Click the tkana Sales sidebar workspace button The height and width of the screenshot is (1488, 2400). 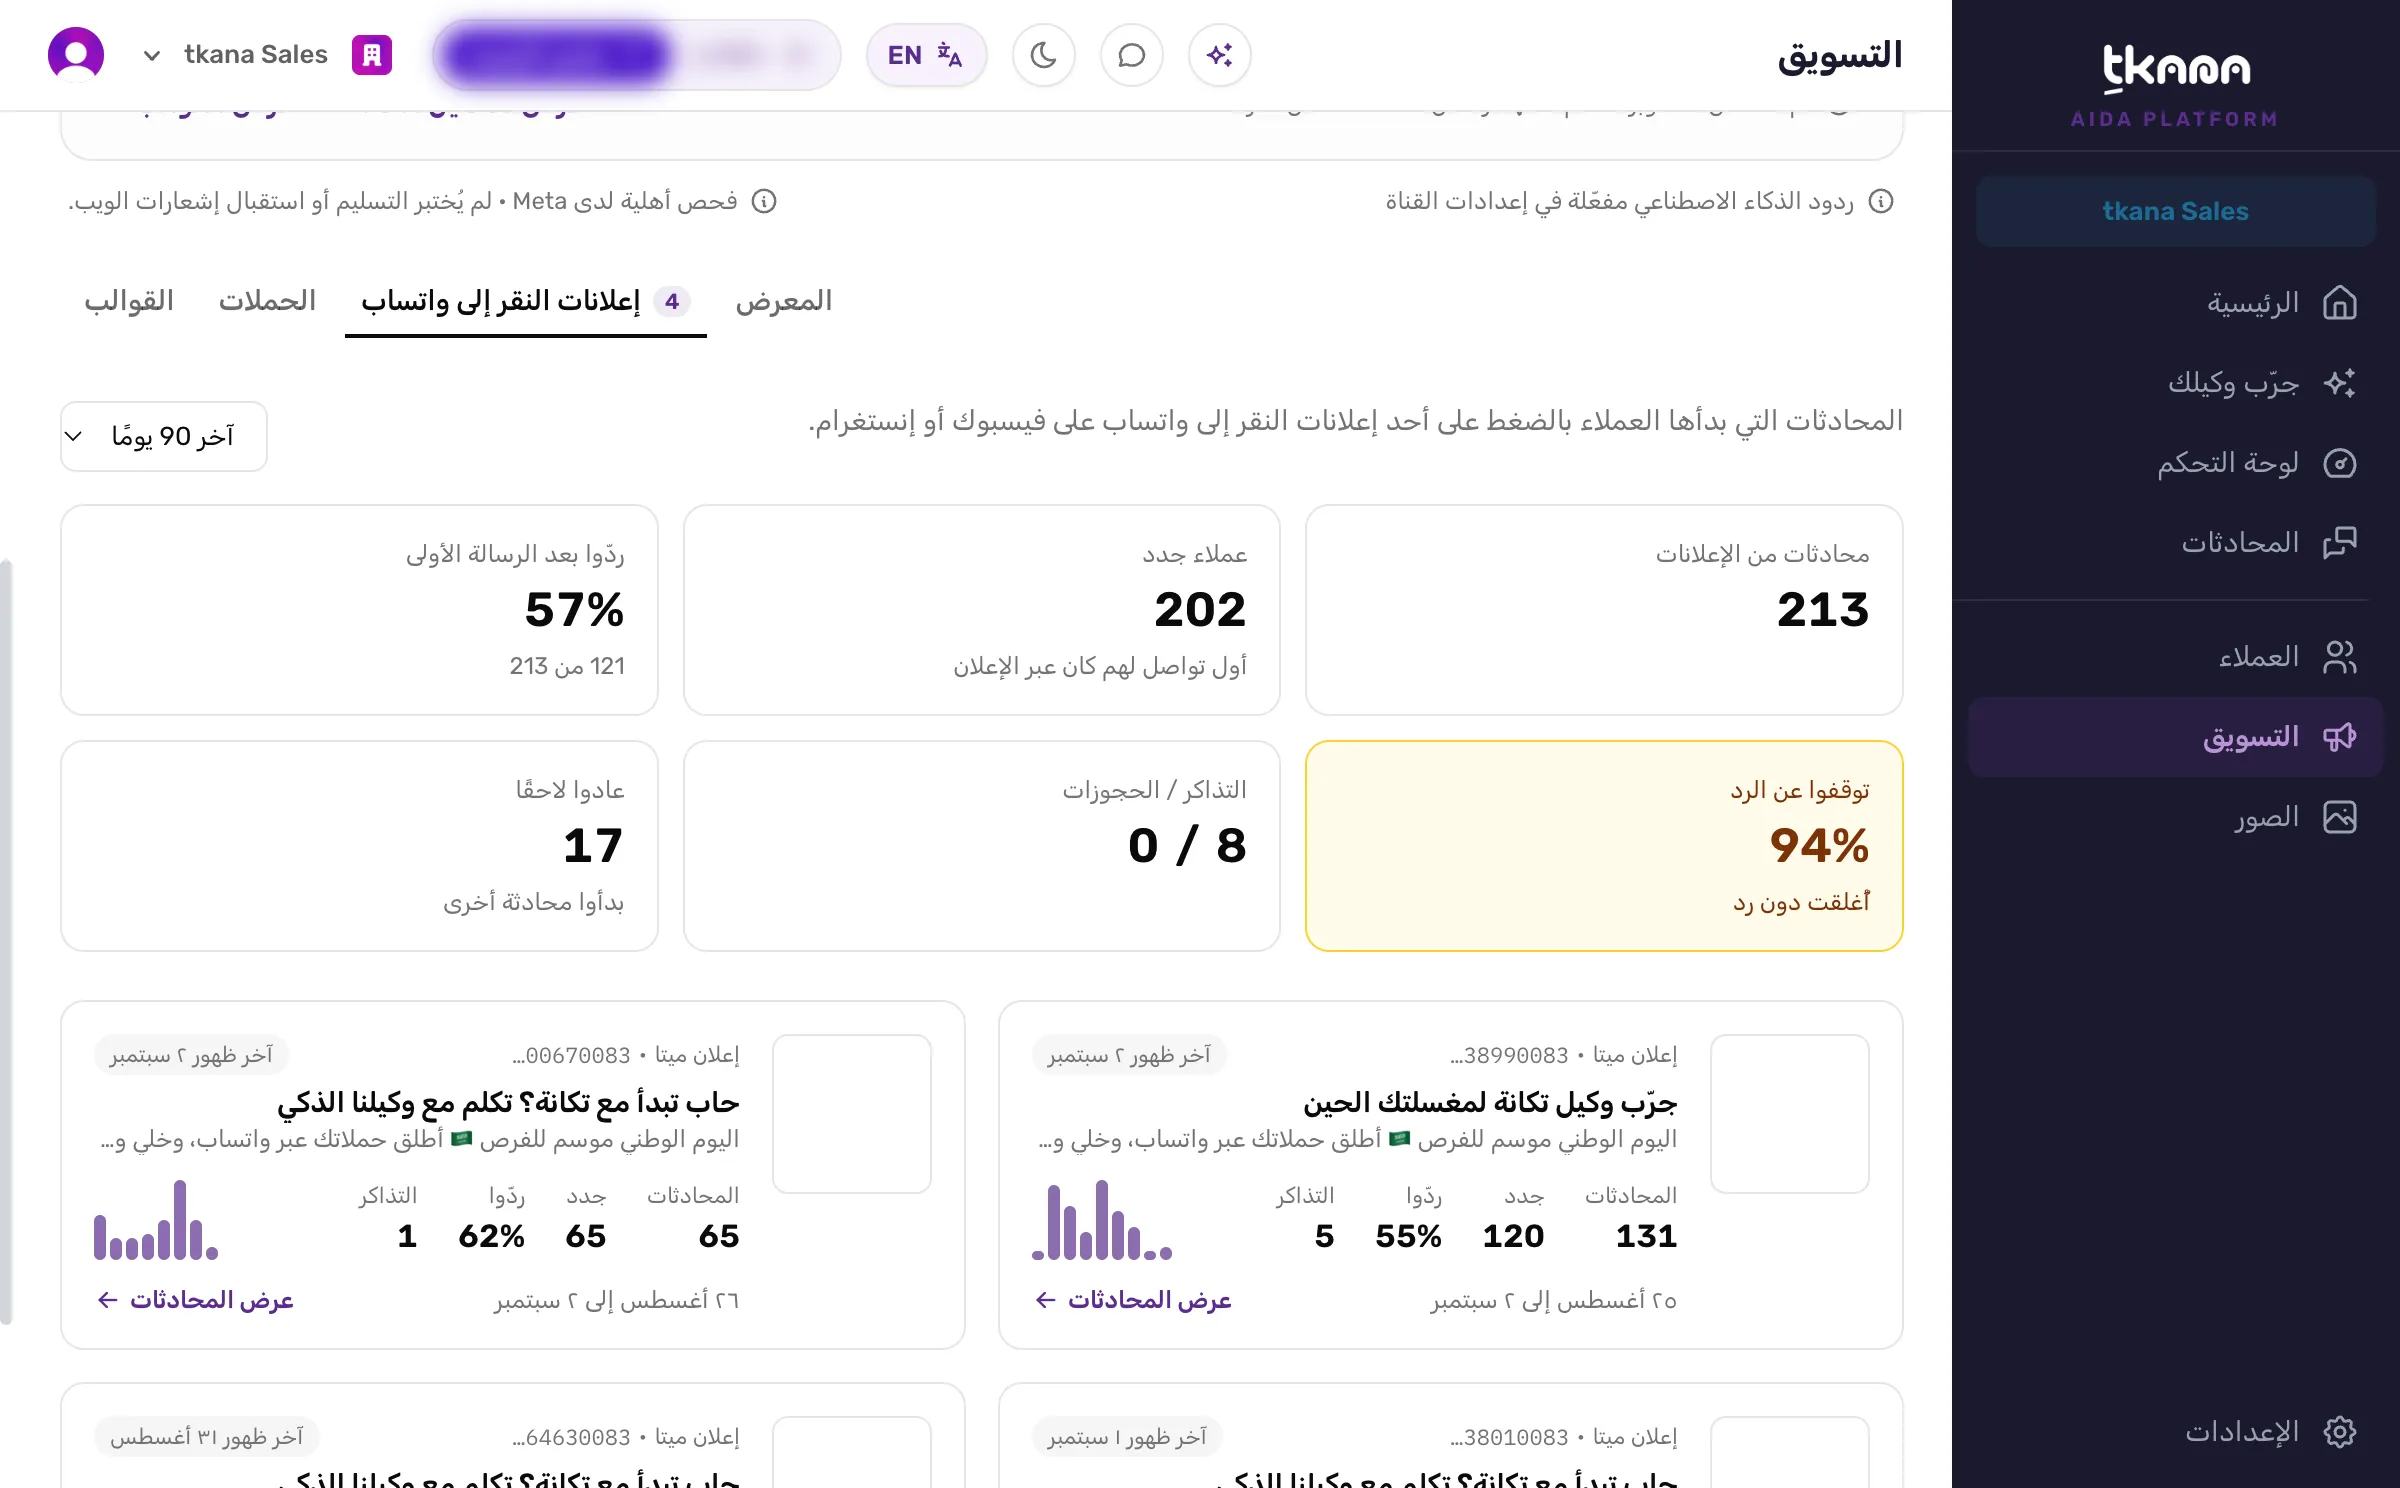[x=2176, y=211]
